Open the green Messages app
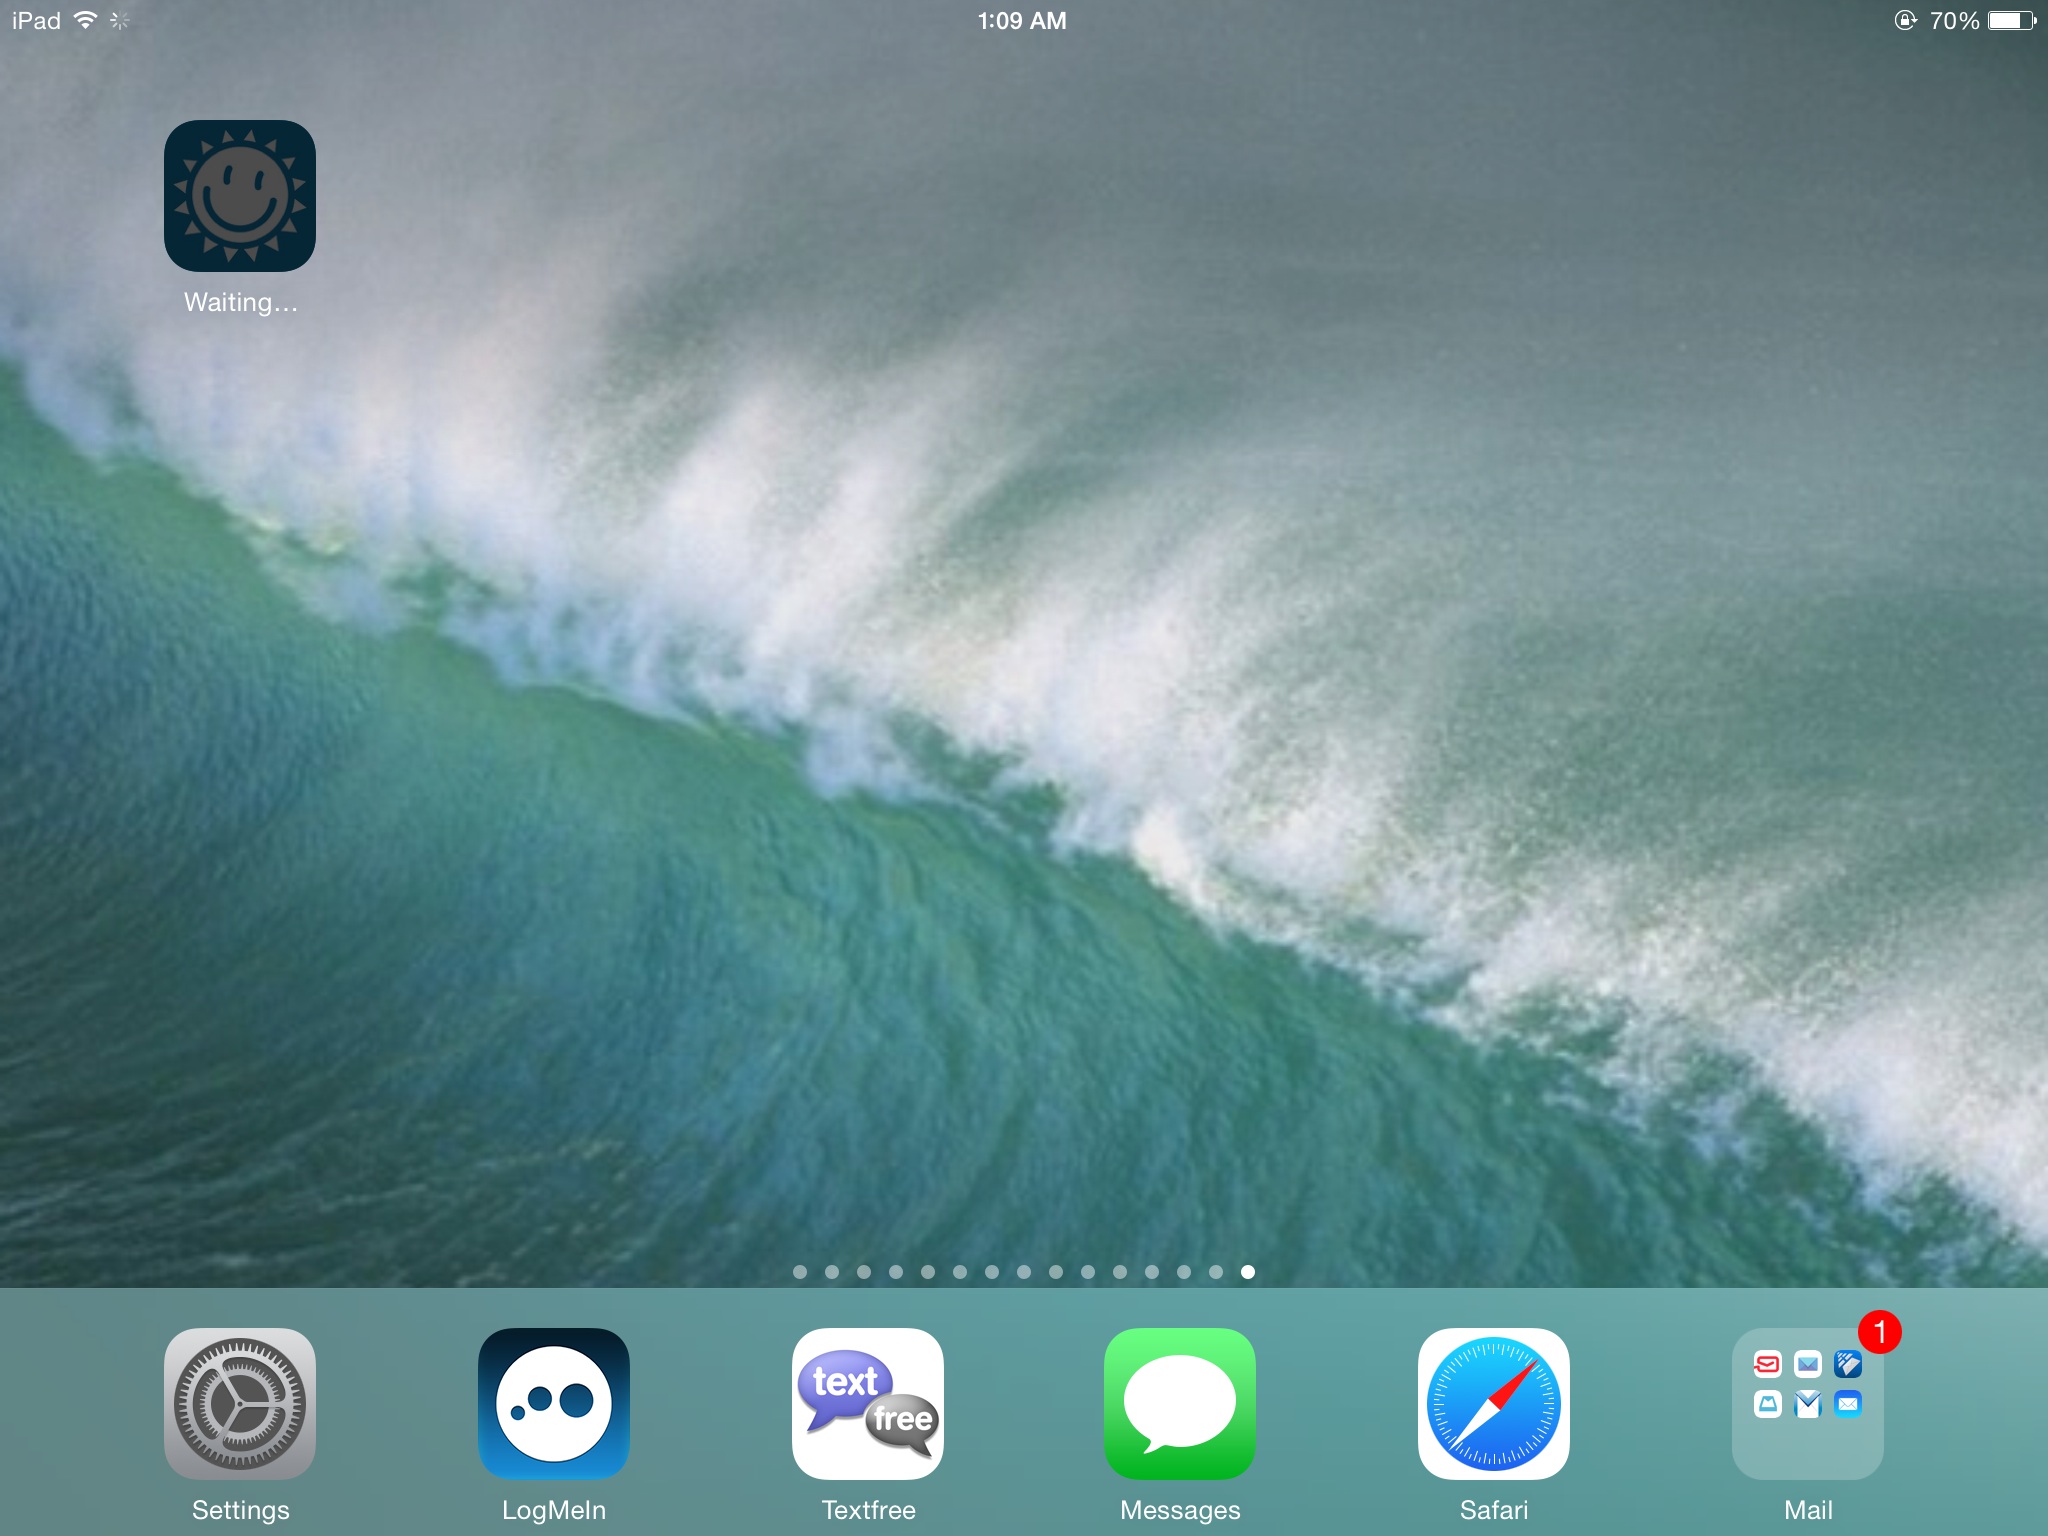The width and height of the screenshot is (2048, 1536). [1180, 1403]
